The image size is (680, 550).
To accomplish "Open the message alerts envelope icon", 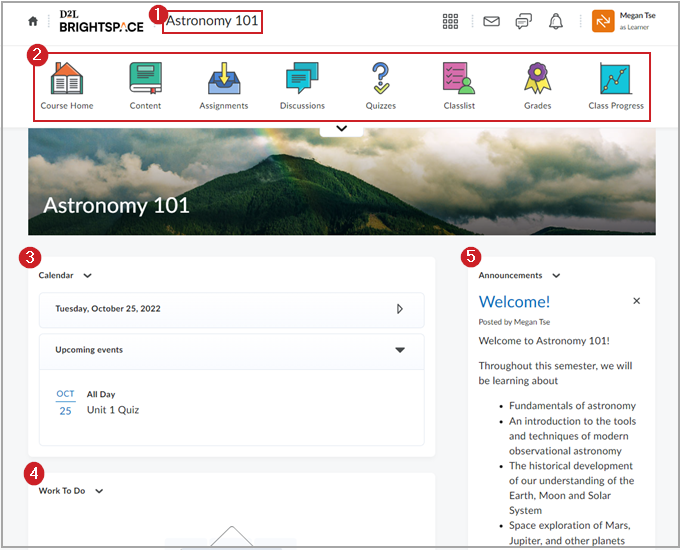I will click(x=491, y=21).
